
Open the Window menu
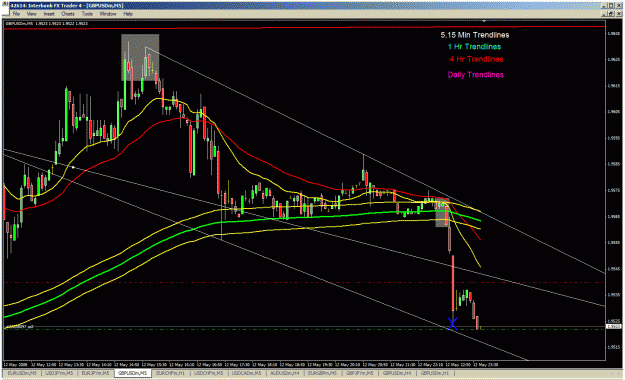pyautogui.click(x=108, y=14)
